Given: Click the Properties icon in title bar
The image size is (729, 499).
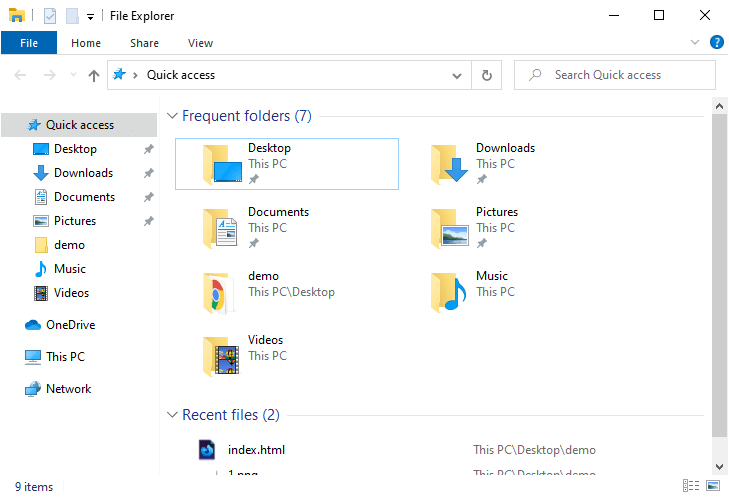Looking at the screenshot, I should (49, 16).
